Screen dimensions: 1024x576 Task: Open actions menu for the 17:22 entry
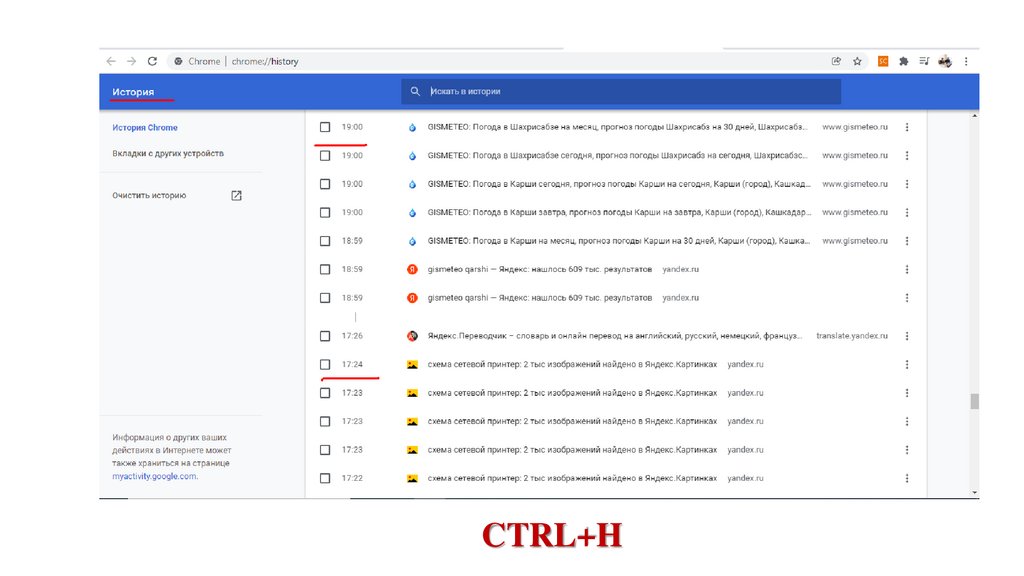[906, 478]
